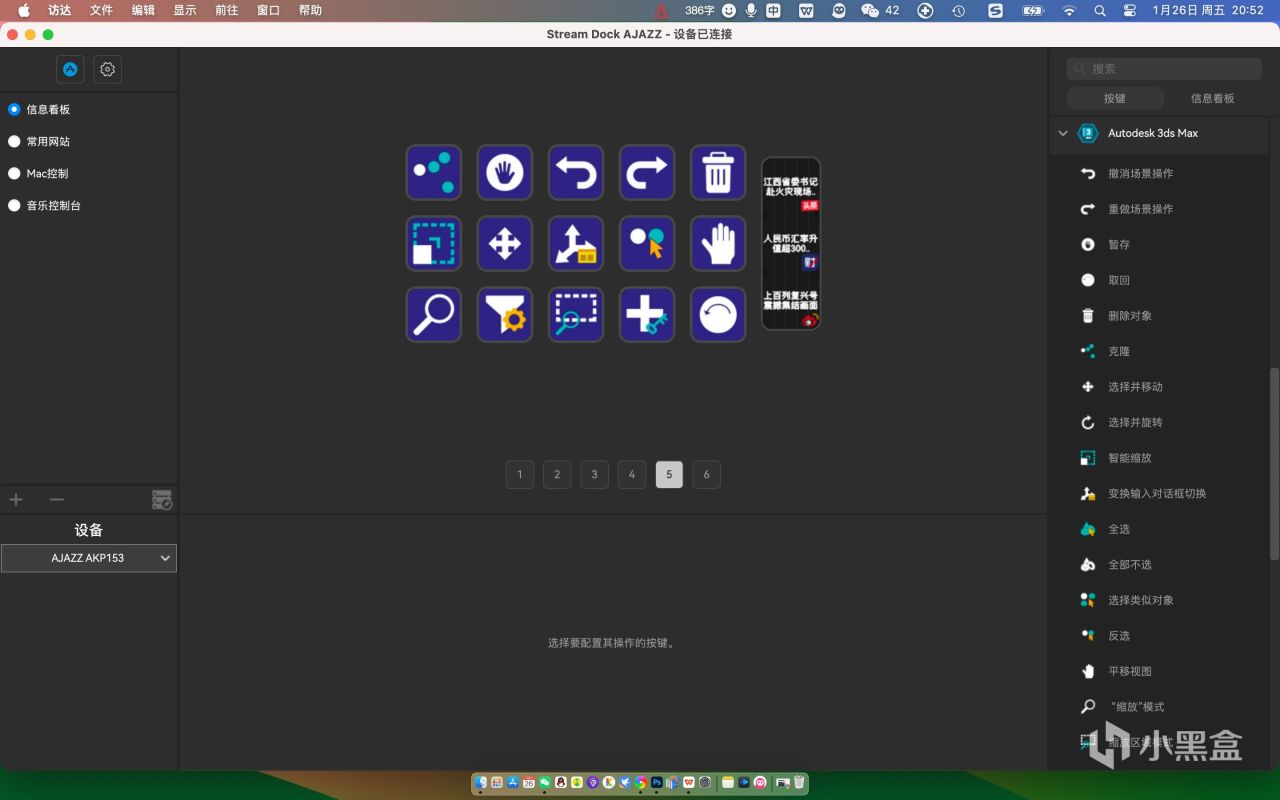The width and height of the screenshot is (1280, 800).
Task: Select the funnel-with-gear key in the key grid
Action: tap(505, 315)
